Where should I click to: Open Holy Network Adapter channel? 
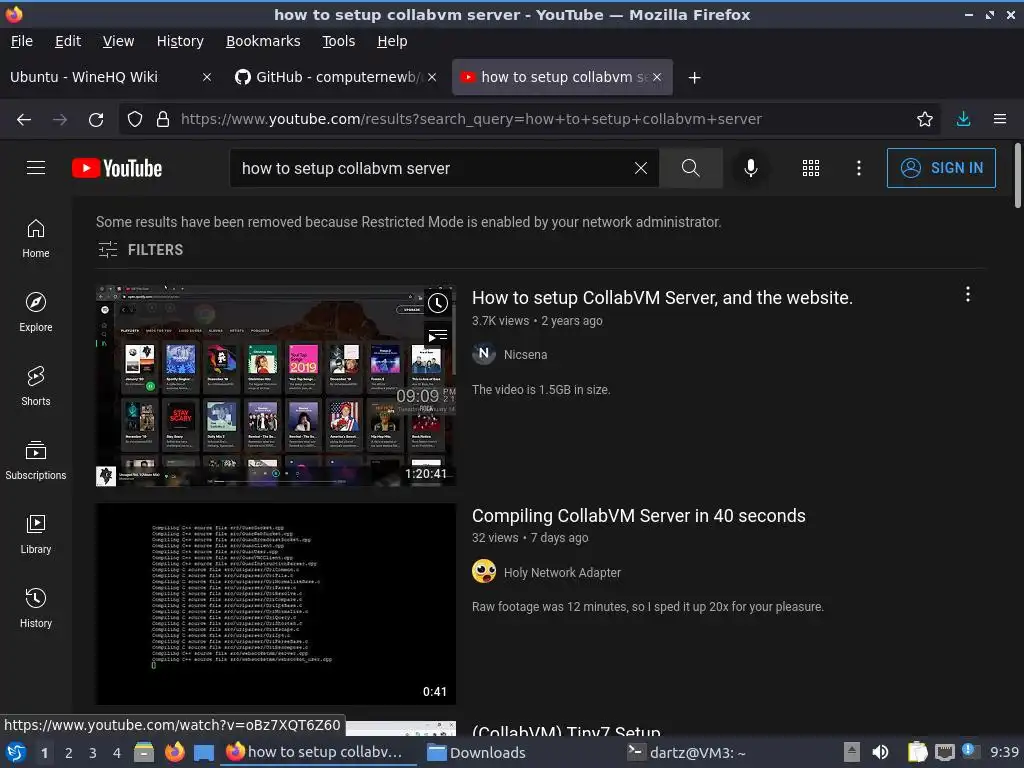562,573
